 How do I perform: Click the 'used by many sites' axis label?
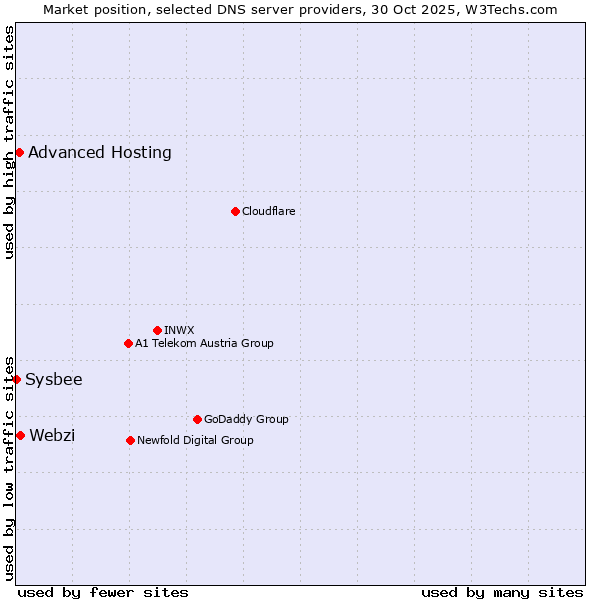502,592
